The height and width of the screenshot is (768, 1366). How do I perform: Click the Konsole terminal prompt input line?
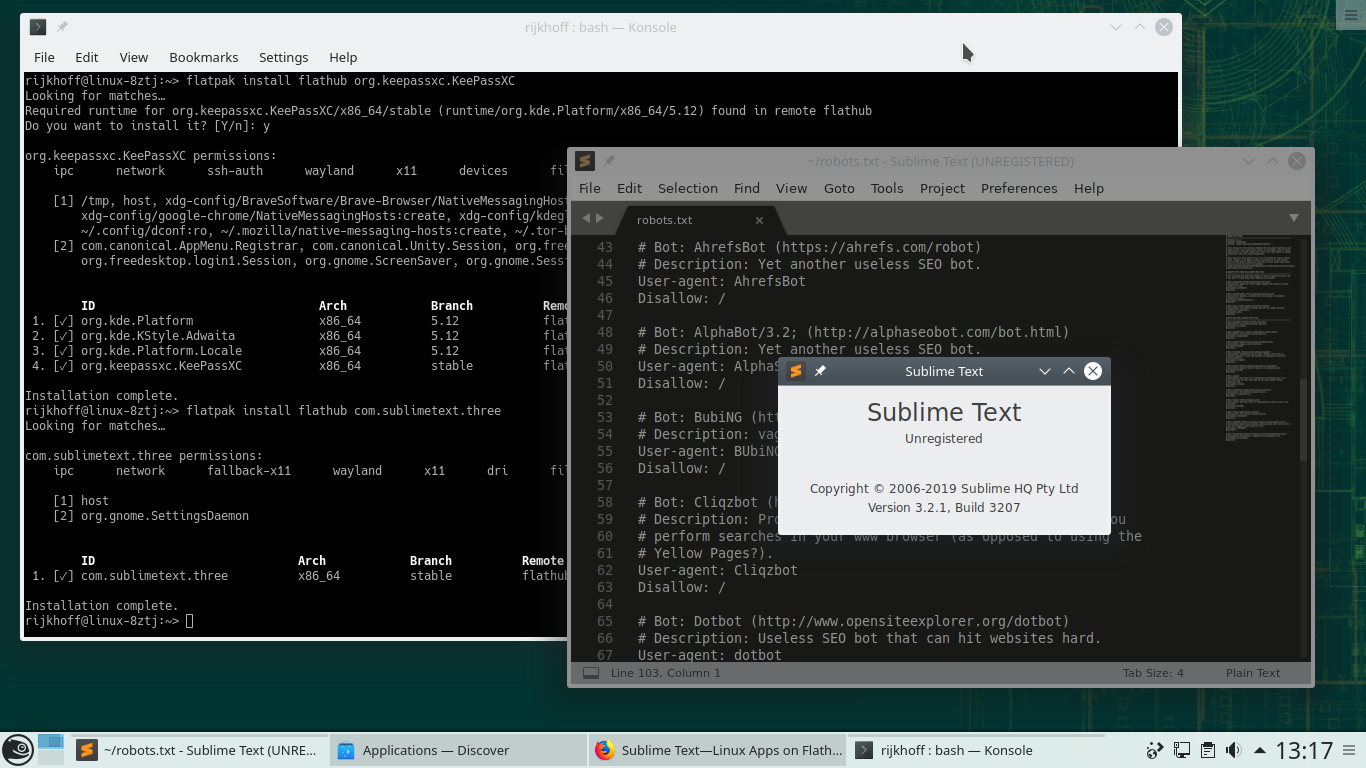(x=107, y=621)
